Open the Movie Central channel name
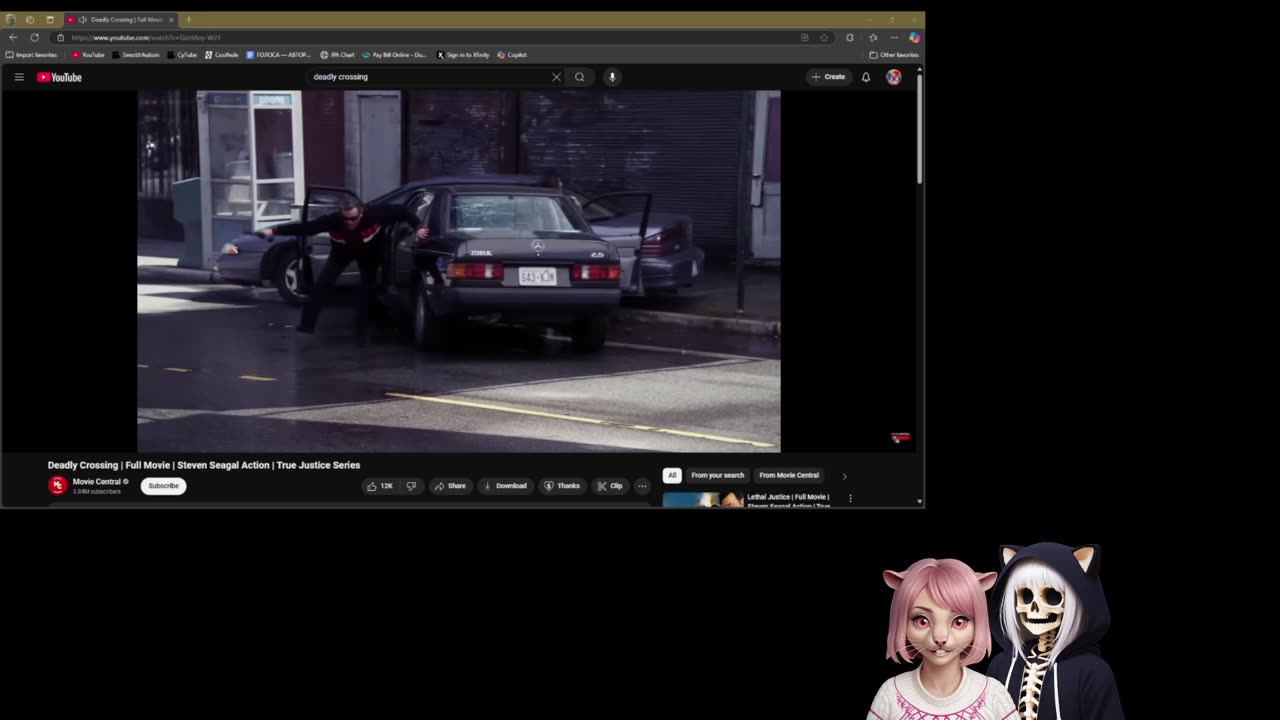Image resolution: width=1280 pixels, height=720 pixels. [96, 482]
